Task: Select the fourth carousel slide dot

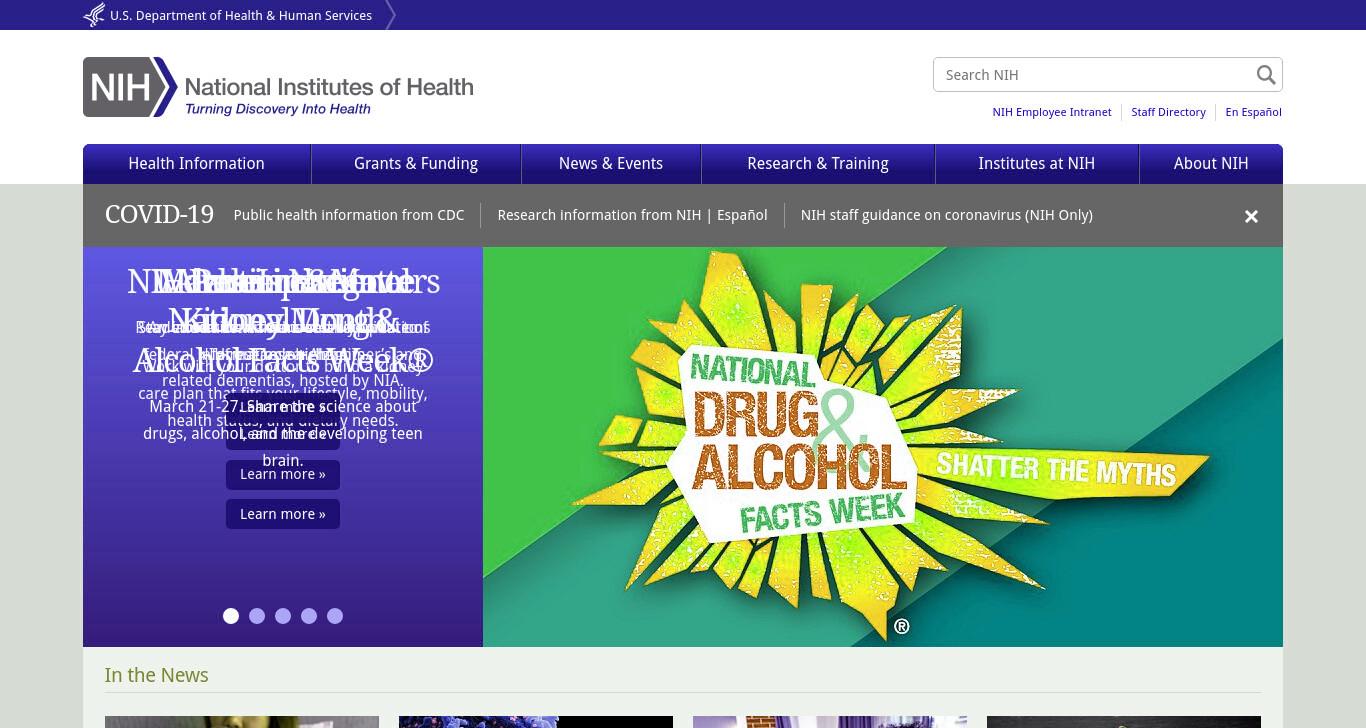Action: click(x=309, y=616)
